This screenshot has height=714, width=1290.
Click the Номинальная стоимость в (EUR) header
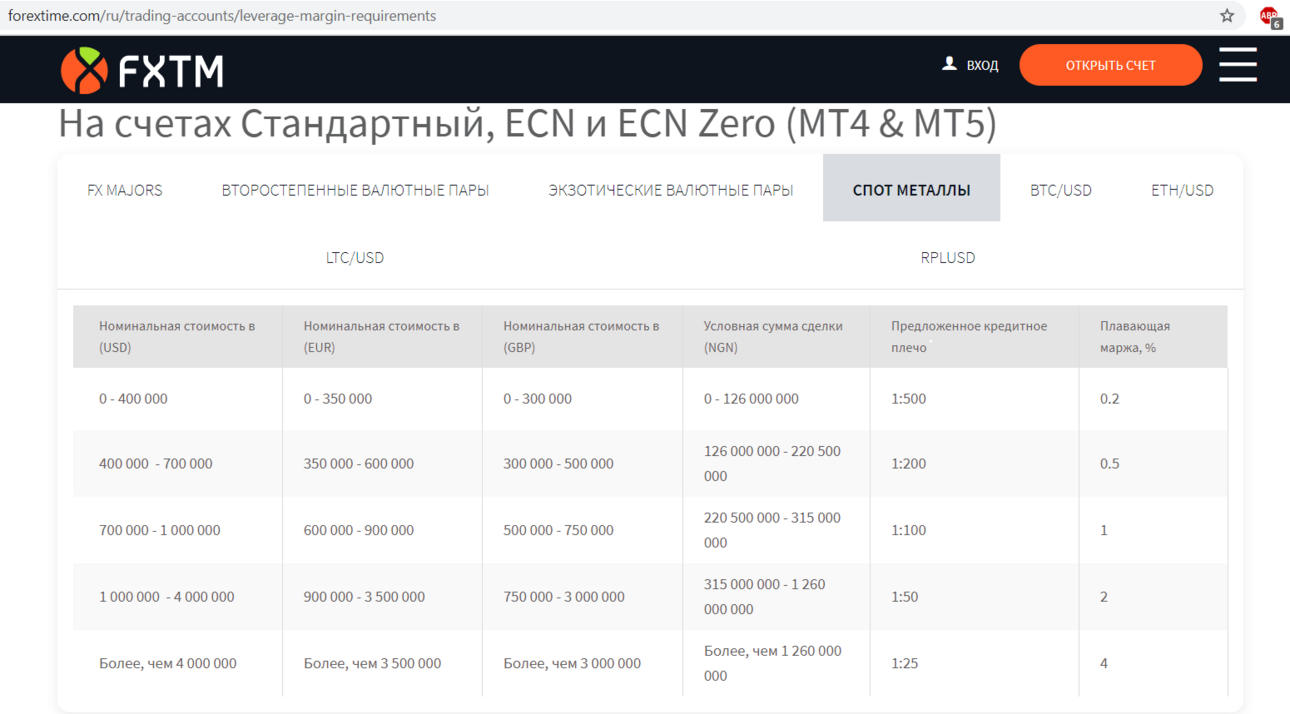(x=382, y=337)
